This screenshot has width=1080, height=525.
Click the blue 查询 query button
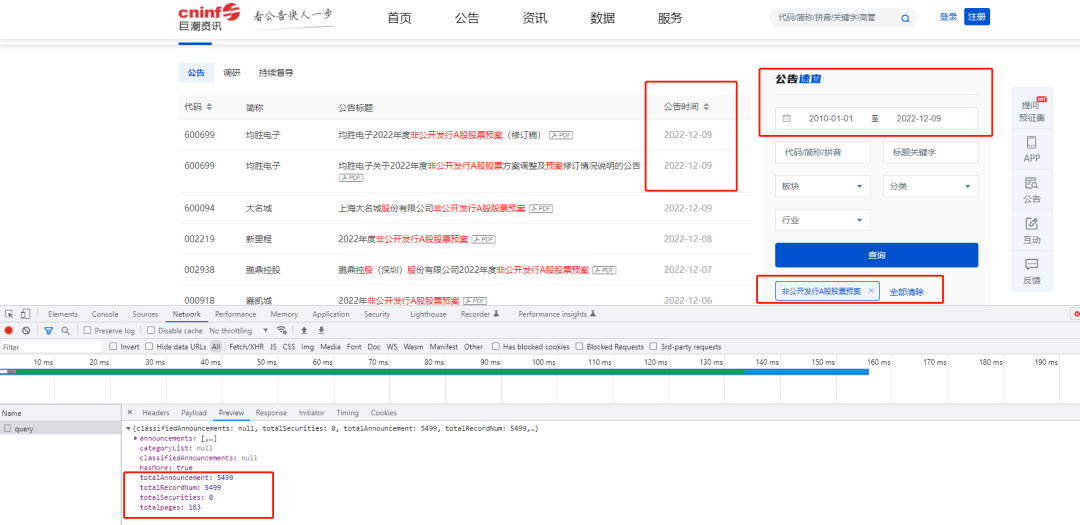pyautogui.click(x=876, y=255)
